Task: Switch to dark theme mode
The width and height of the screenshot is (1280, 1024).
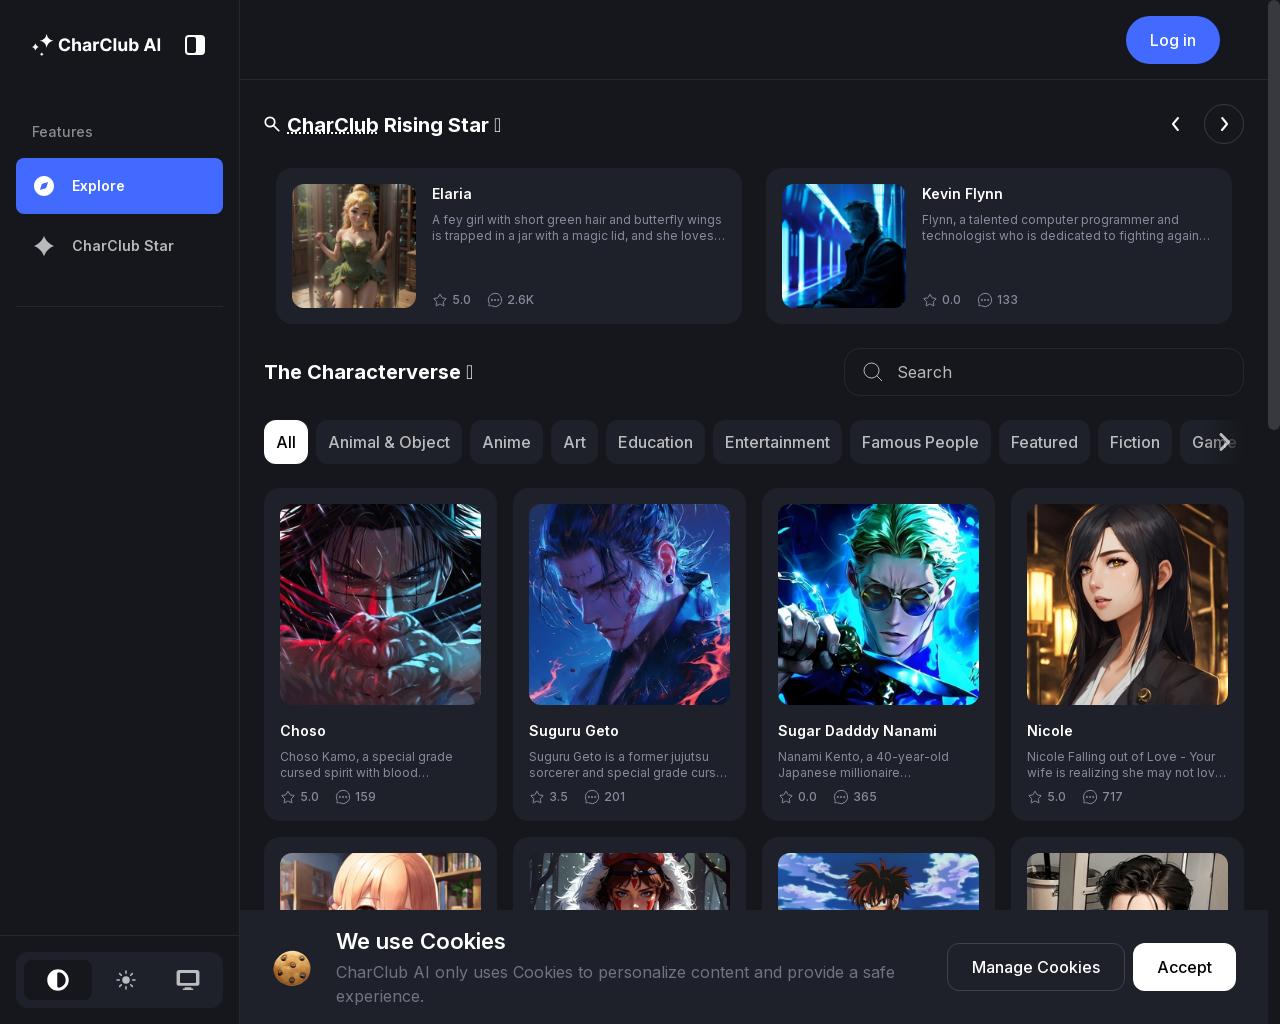Action: click(58, 980)
